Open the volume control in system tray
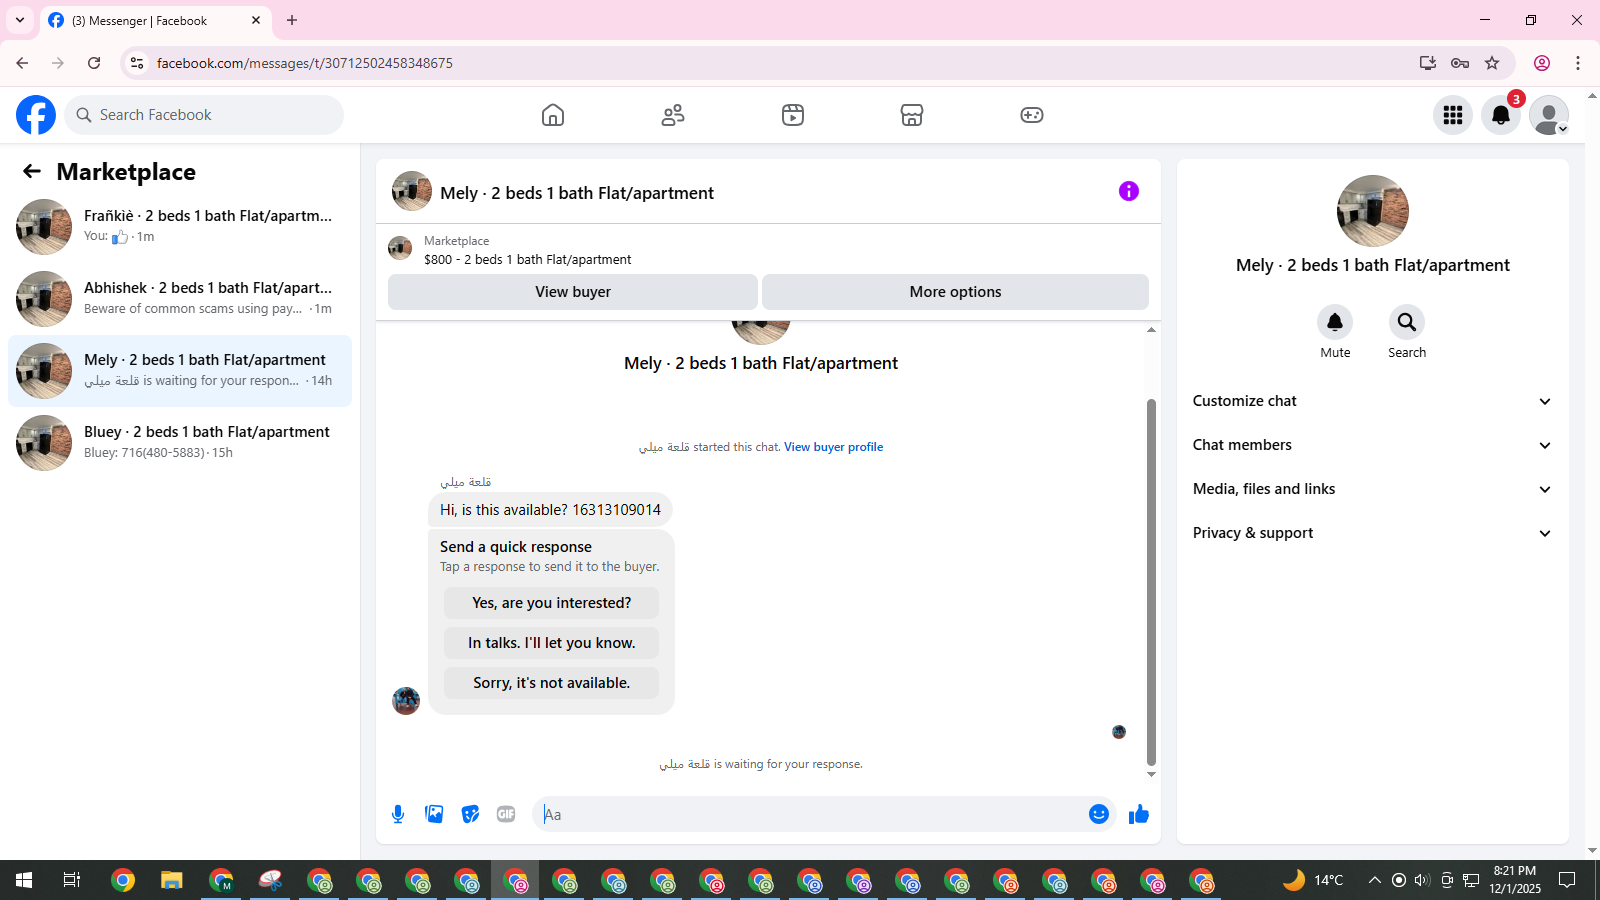The width and height of the screenshot is (1600, 900). (x=1422, y=880)
